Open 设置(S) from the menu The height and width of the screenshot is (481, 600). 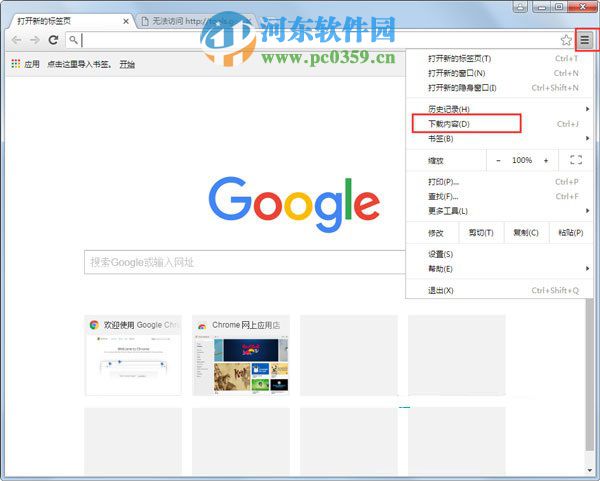[499, 254]
